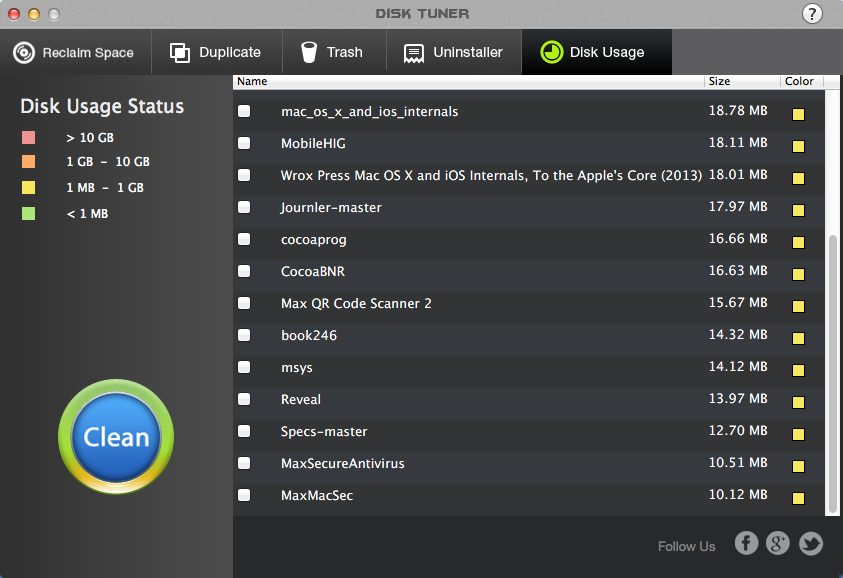Select the MaxMacSec checkbox
This screenshot has height=578, width=843.
244,495
